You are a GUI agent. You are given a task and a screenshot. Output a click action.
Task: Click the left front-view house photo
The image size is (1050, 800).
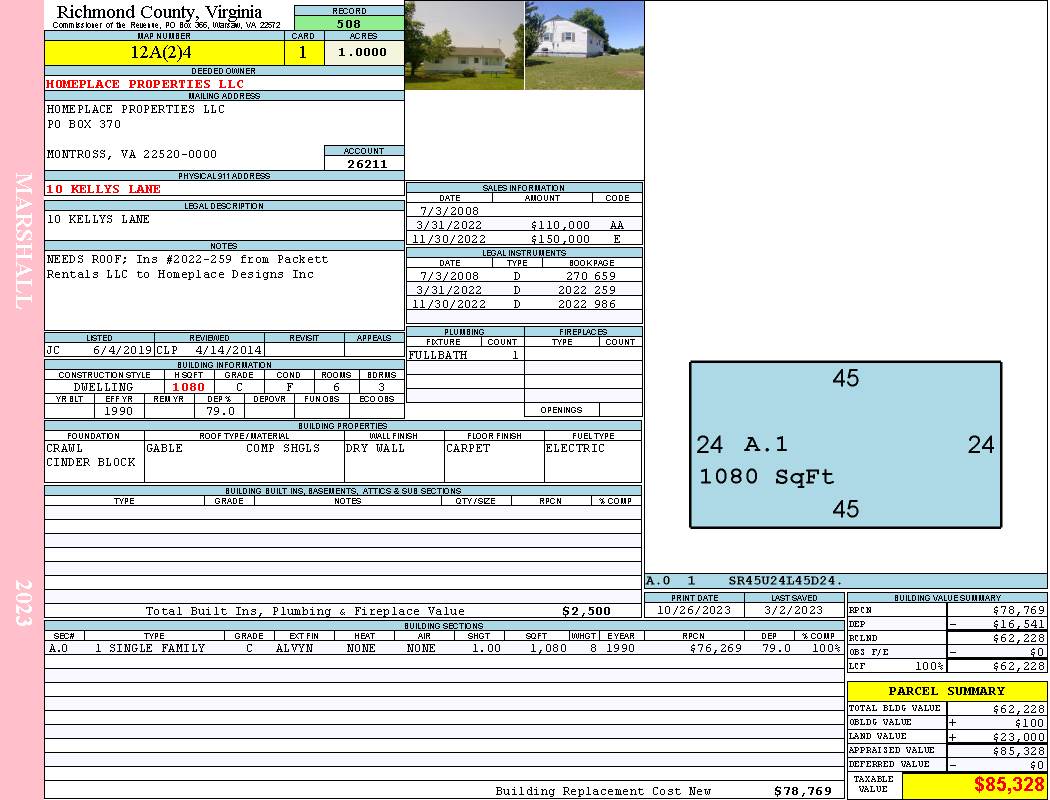(x=464, y=45)
